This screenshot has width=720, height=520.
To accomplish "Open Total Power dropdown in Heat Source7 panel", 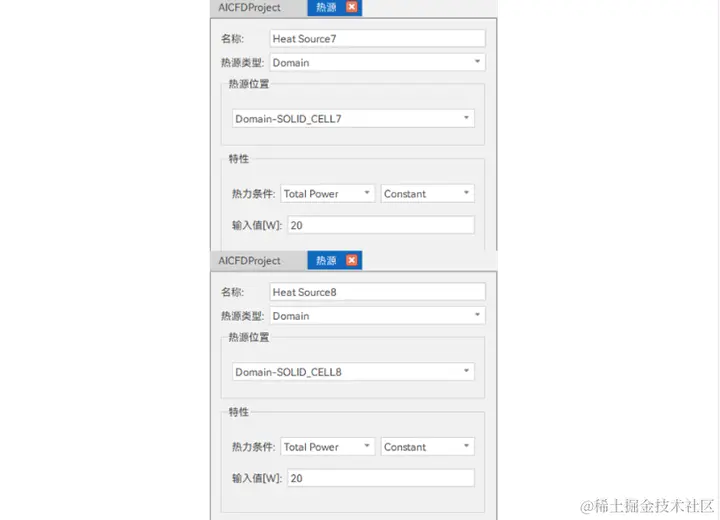I will point(327,193).
